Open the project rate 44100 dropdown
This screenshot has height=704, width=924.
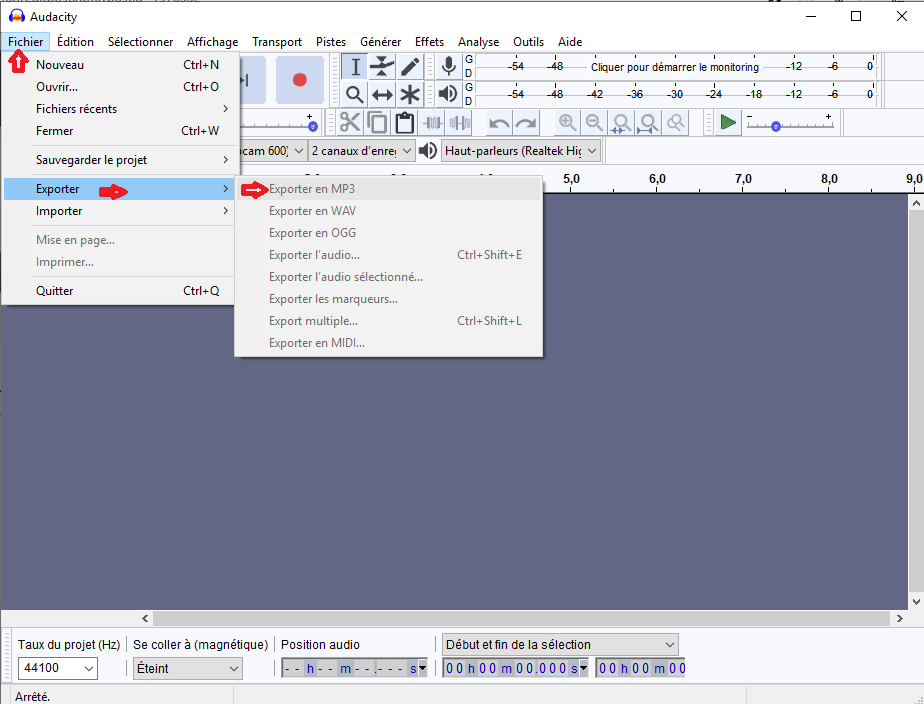pos(57,669)
